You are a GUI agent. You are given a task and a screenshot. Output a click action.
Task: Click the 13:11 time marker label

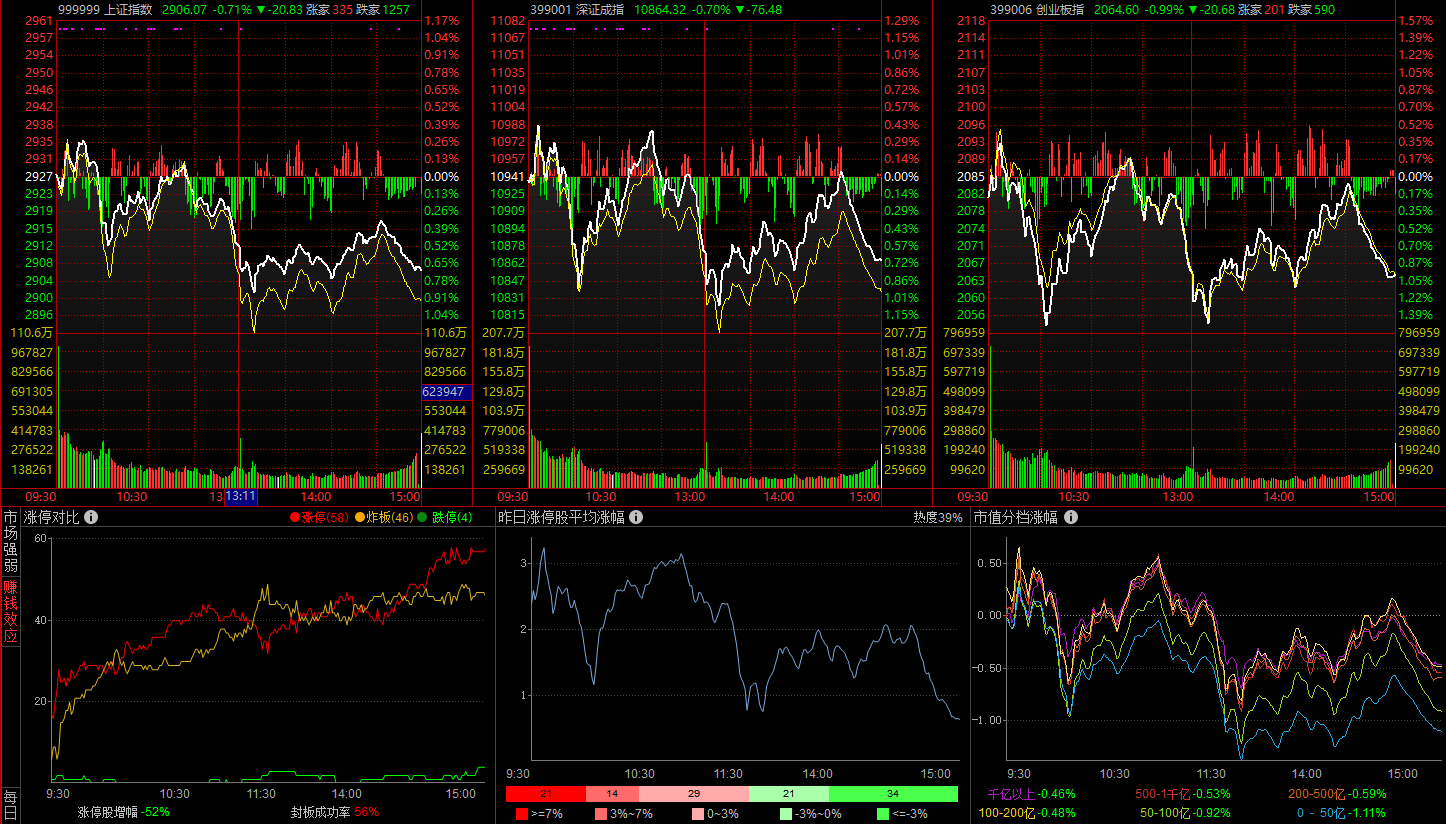click(x=241, y=497)
